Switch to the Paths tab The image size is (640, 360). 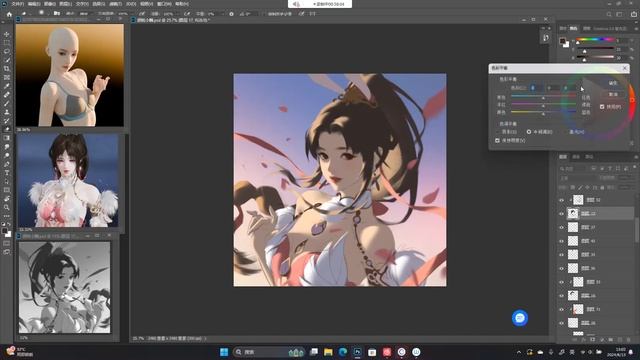pyautogui.click(x=589, y=157)
